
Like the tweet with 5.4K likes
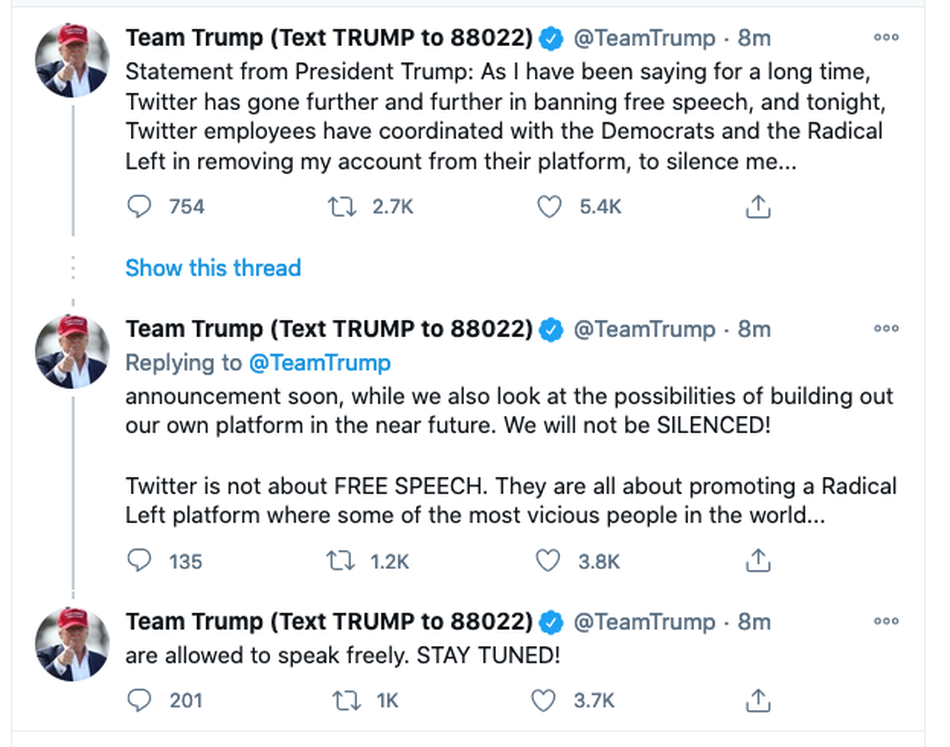point(550,207)
